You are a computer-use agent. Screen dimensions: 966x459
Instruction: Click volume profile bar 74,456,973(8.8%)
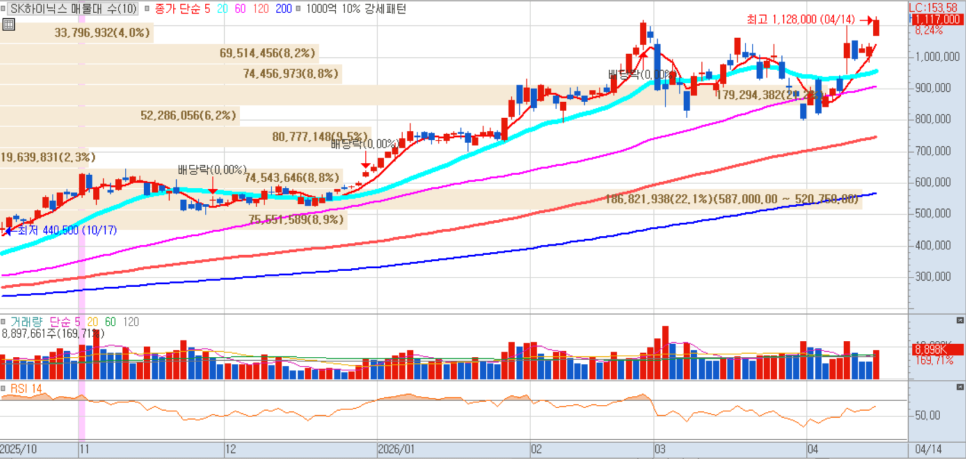click(171, 74)
